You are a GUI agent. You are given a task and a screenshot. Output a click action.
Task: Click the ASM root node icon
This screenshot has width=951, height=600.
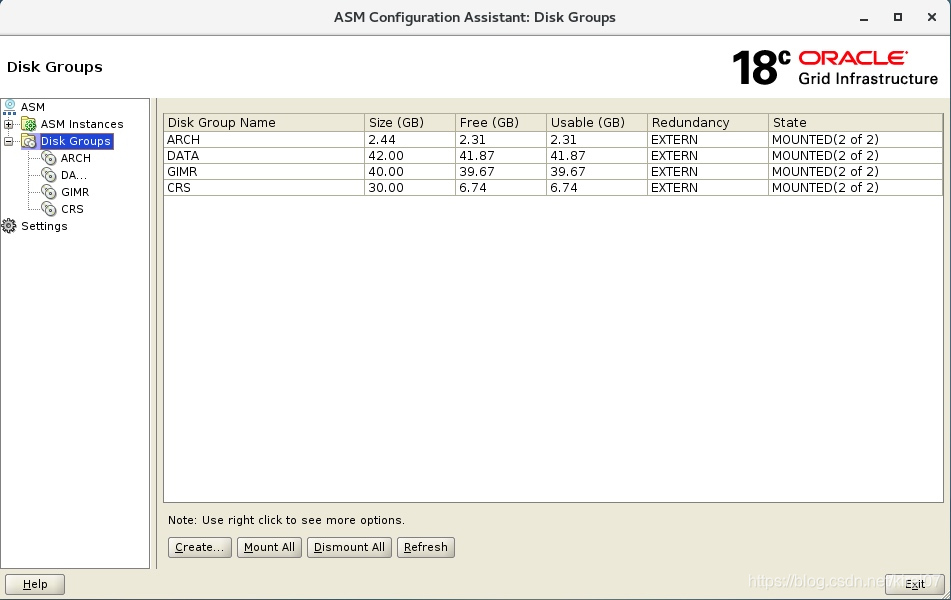point(10,107)
